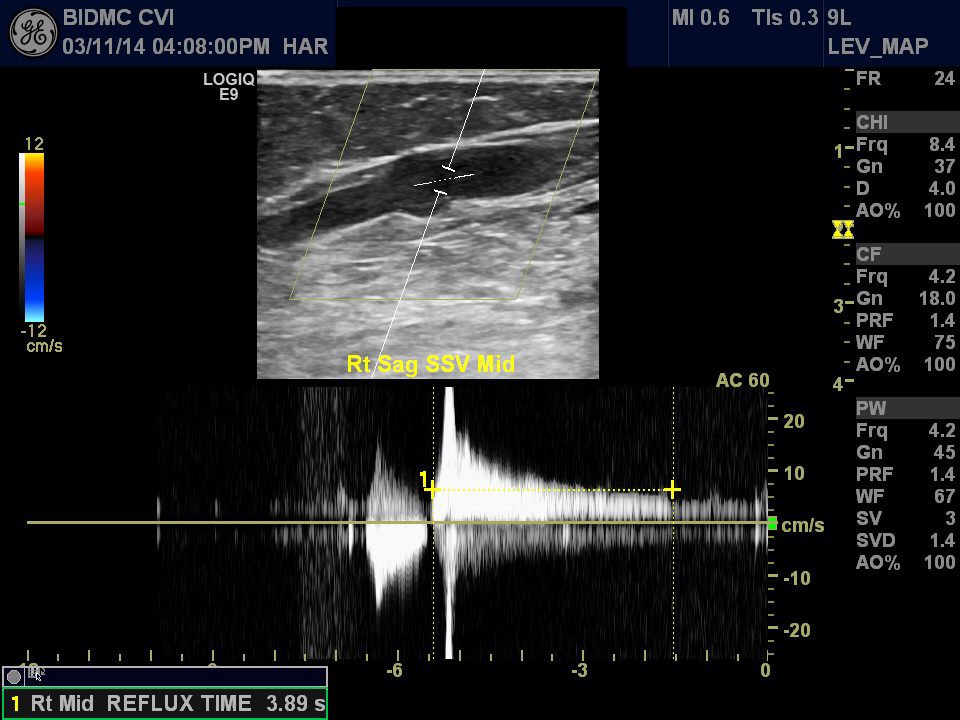Select the left reflux caliper cross marker
Screen dimensions: 960x720
pyautogui.click(x=432, y=489)
